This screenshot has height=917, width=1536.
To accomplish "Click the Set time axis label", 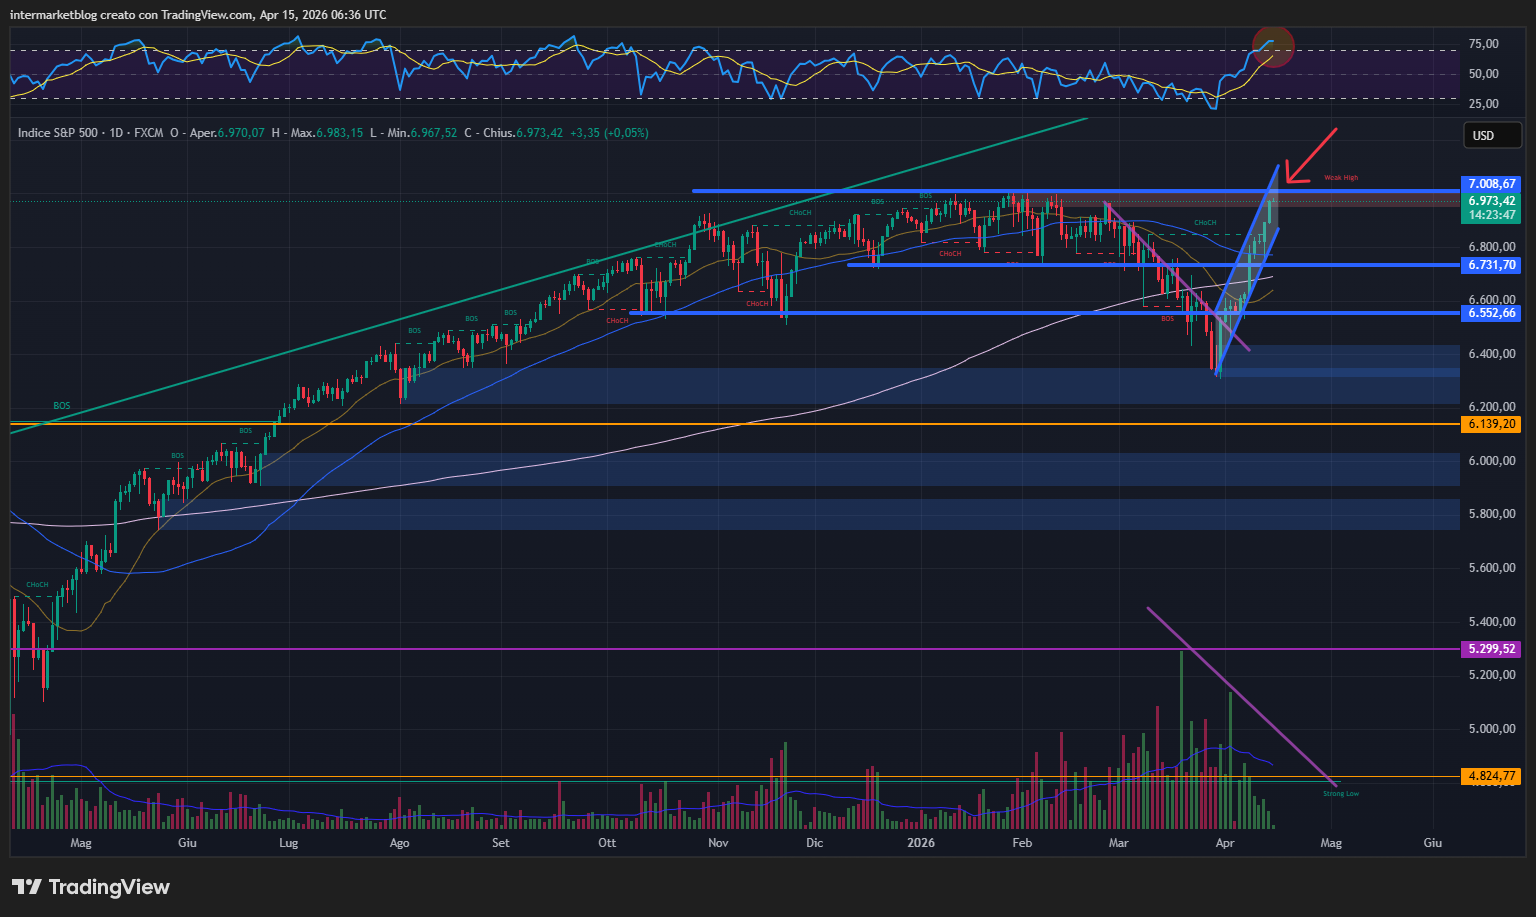I will pyautogui.click(x=501, y=843).
